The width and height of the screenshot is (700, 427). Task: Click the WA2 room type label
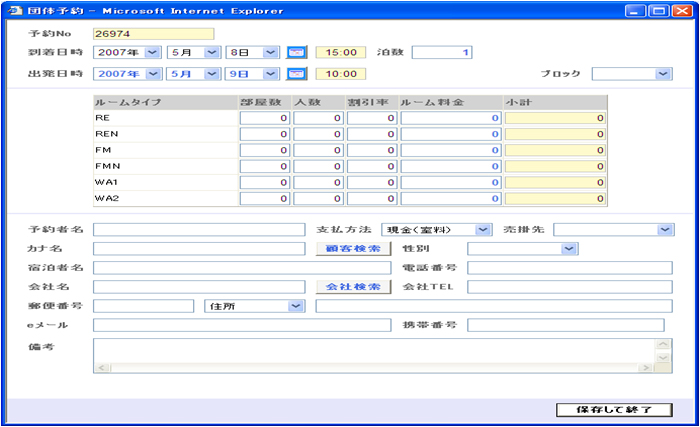click(107, 198)
